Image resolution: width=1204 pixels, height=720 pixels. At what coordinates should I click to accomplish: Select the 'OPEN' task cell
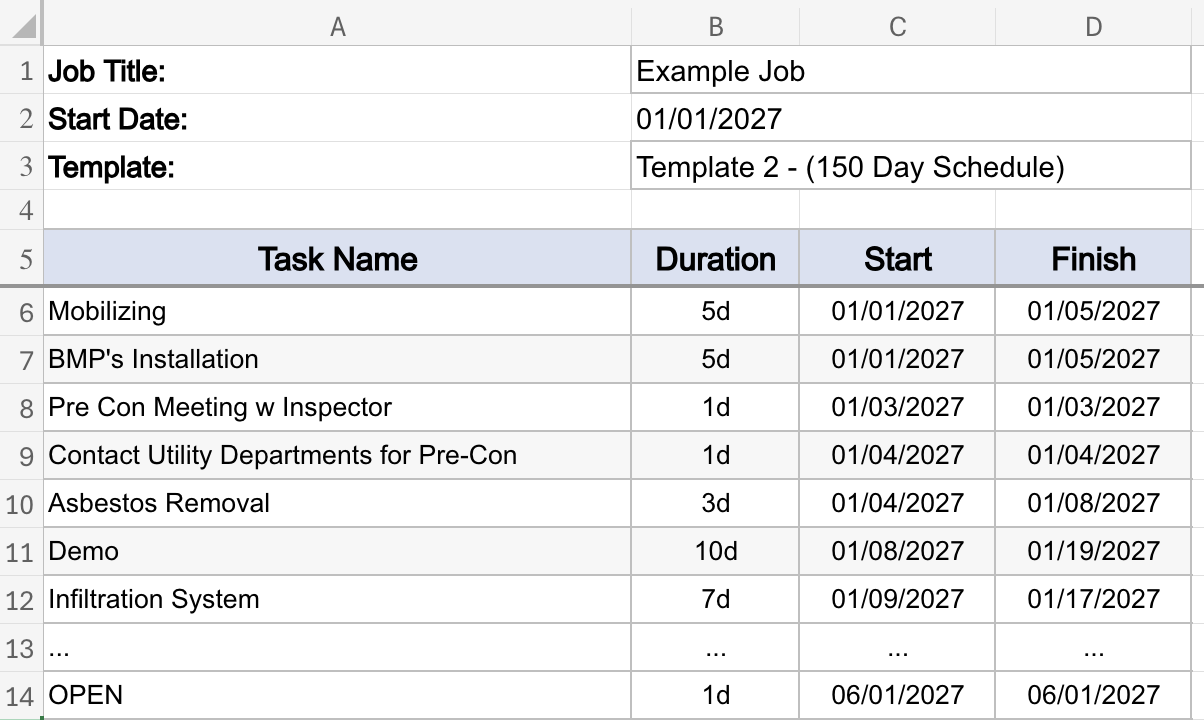click(338, 695)
